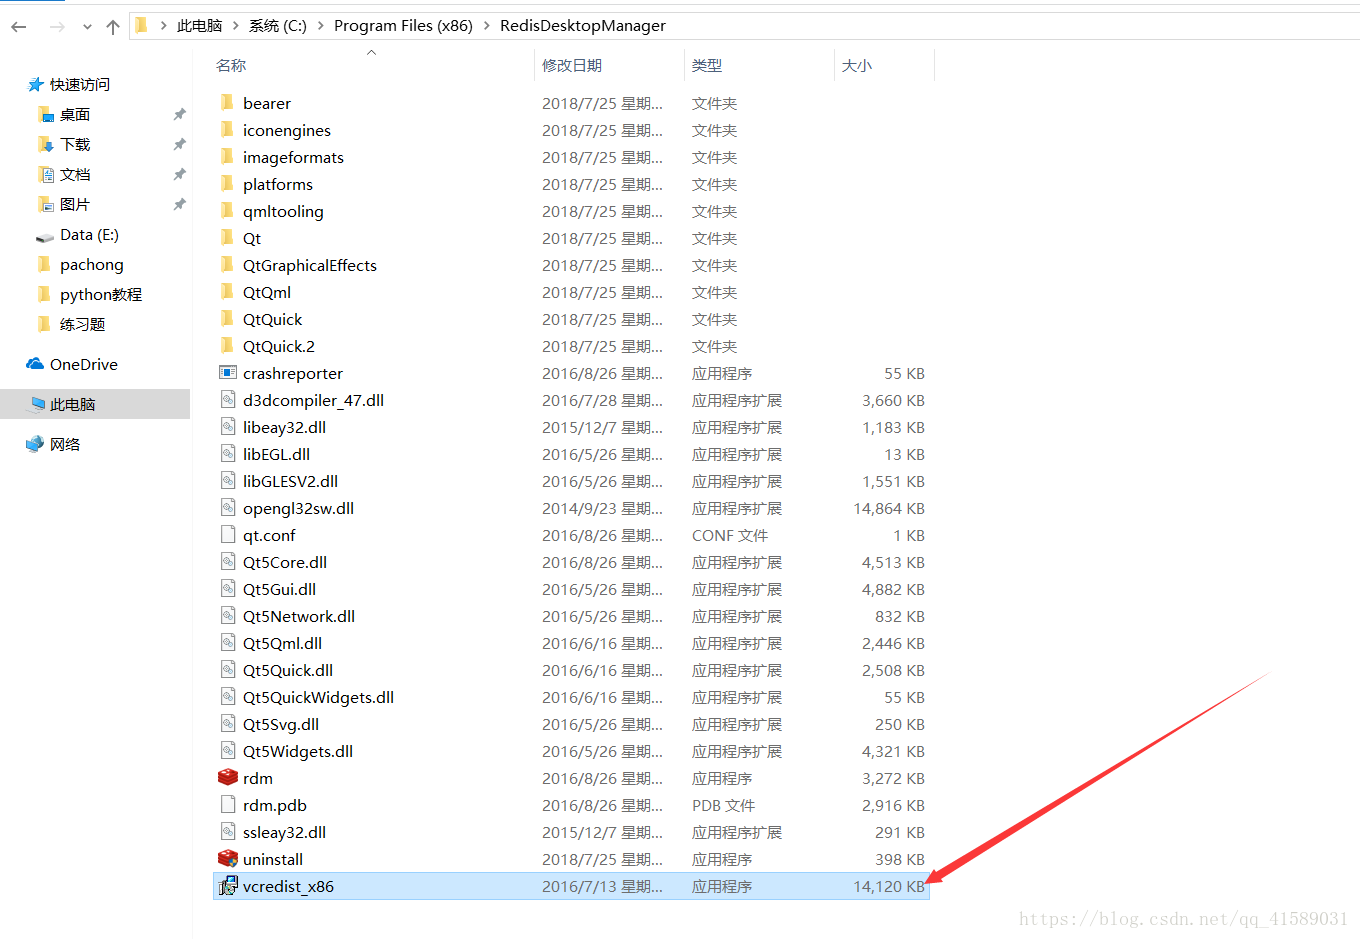Select the Qt5Network.dll file name
This screenshot has height=939, width=1360.
(299, 616)
